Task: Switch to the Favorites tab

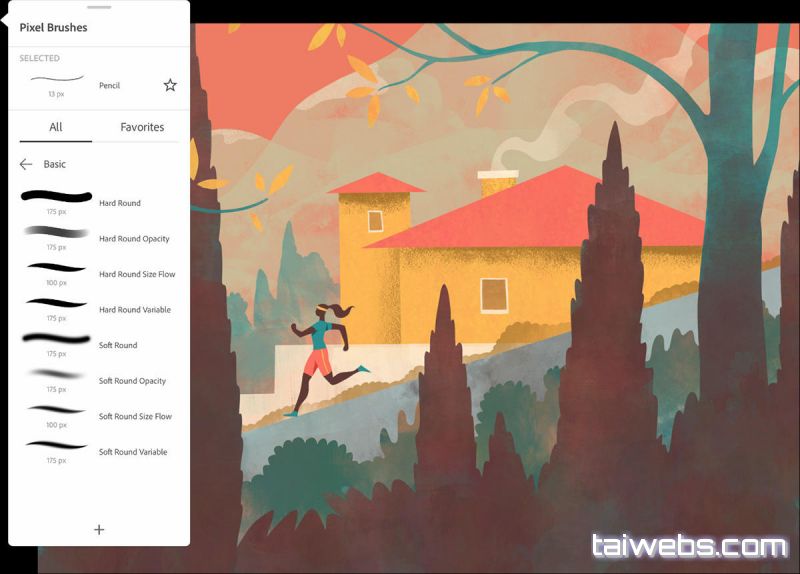Action: click(x=142, y=127)
